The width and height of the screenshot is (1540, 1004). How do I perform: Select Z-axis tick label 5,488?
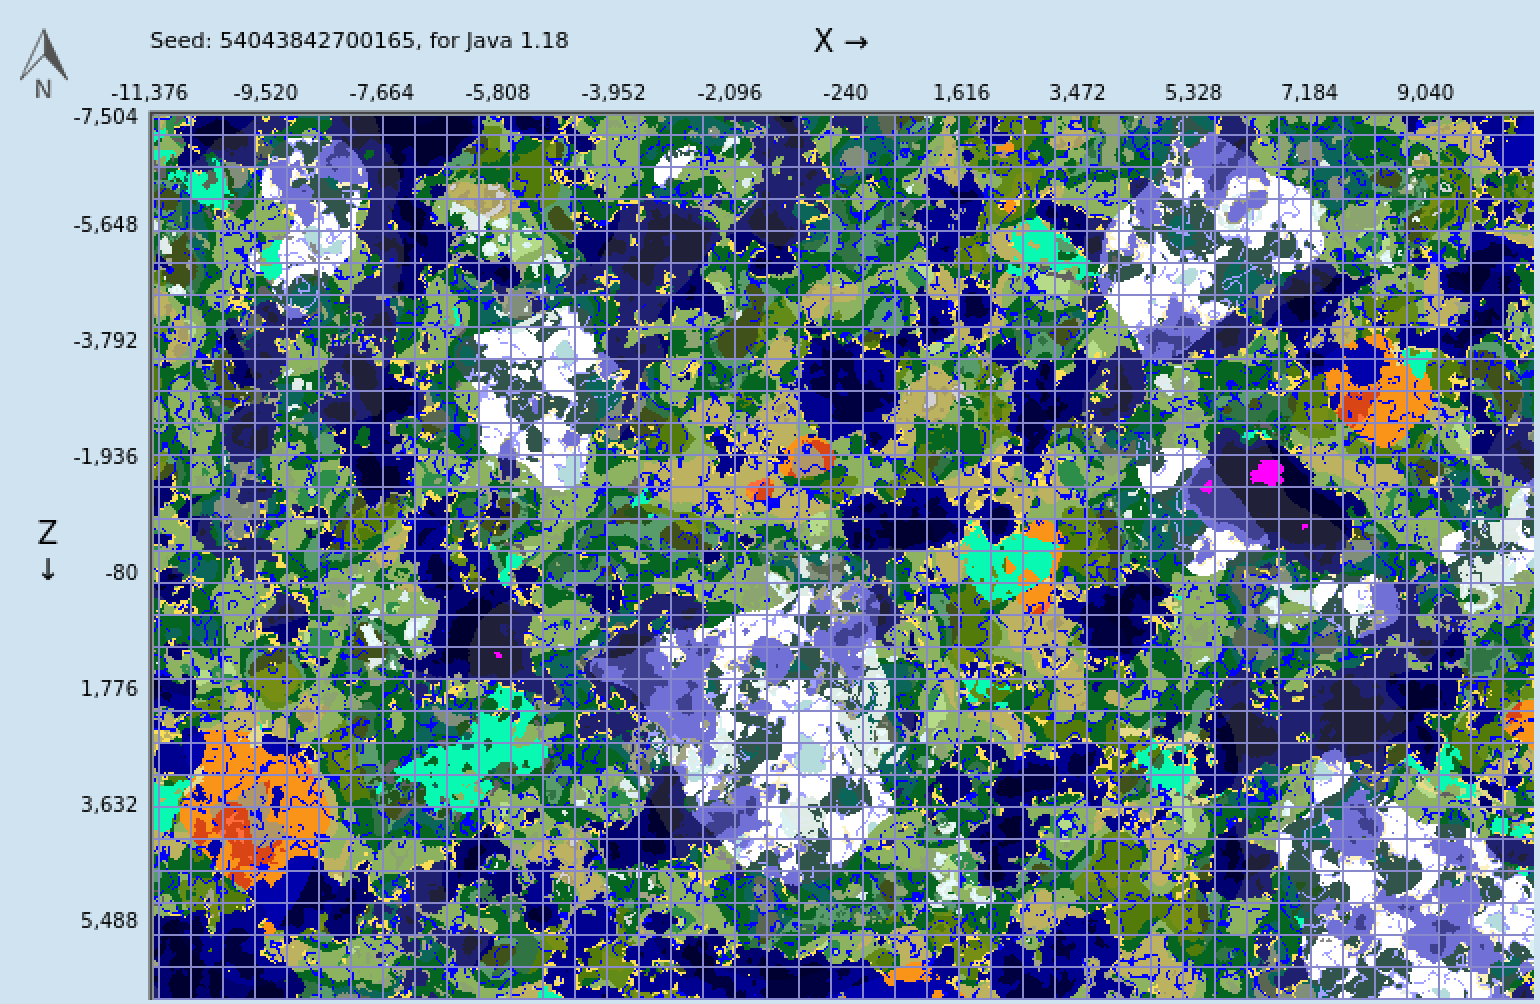pos(109,920)
